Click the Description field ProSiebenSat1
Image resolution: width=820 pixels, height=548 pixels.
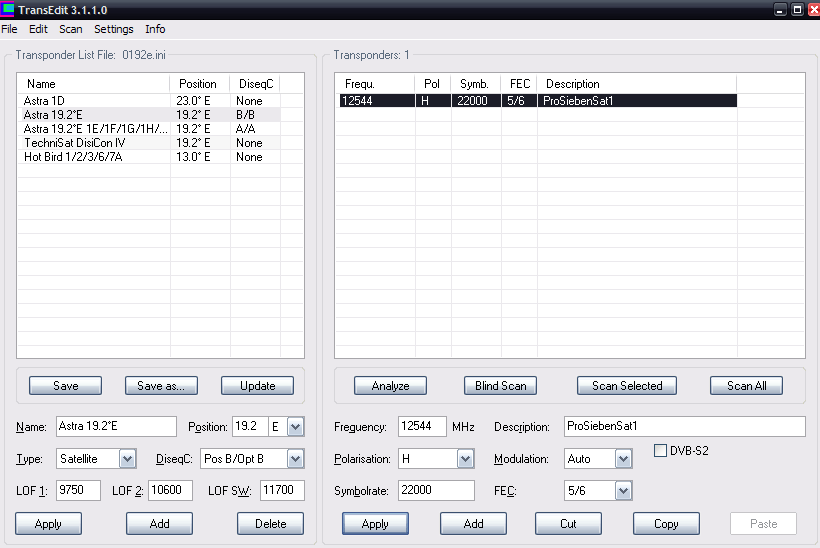[x=685, y=426]
